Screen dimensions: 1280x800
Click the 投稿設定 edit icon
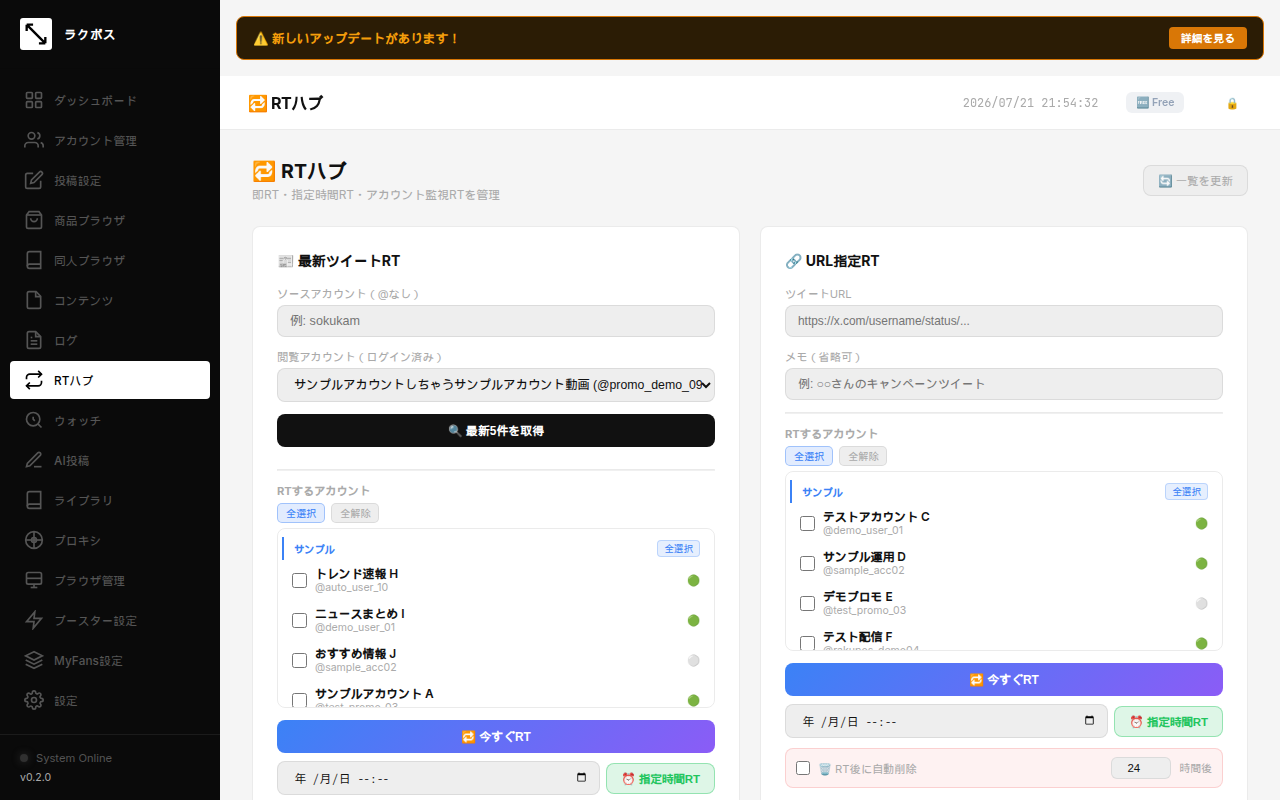point(34,180)
